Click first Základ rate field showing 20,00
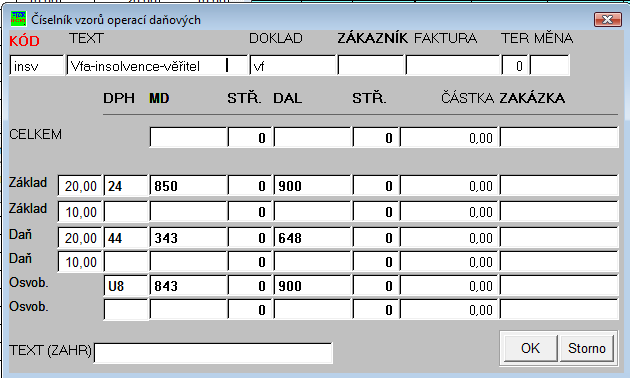630x378 pixels. point(80,186)
